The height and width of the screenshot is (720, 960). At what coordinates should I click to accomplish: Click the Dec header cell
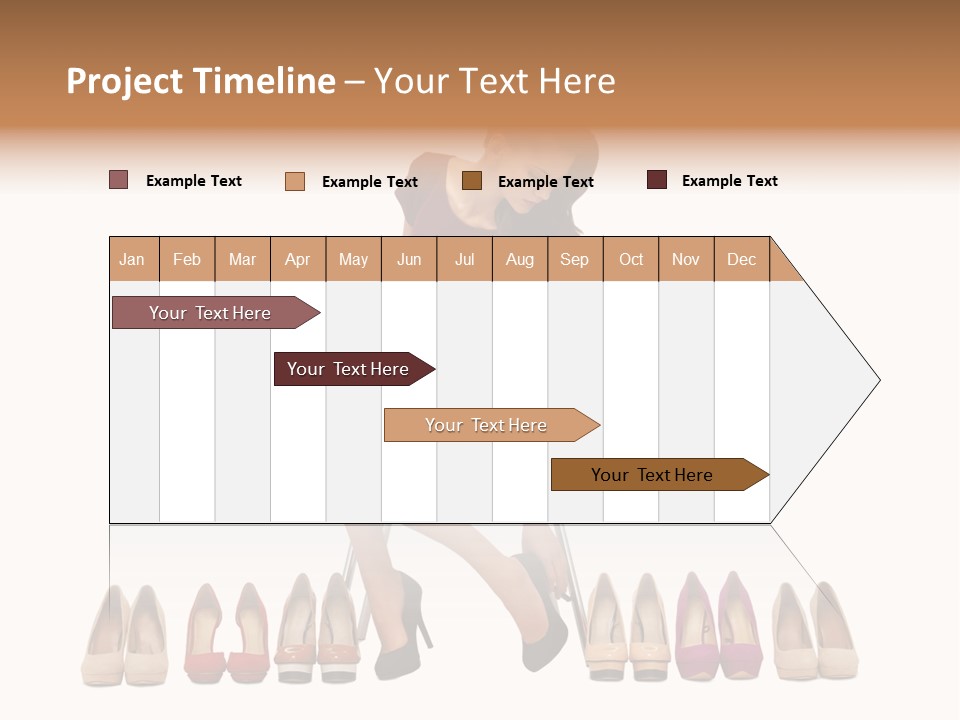click(742, 259)
